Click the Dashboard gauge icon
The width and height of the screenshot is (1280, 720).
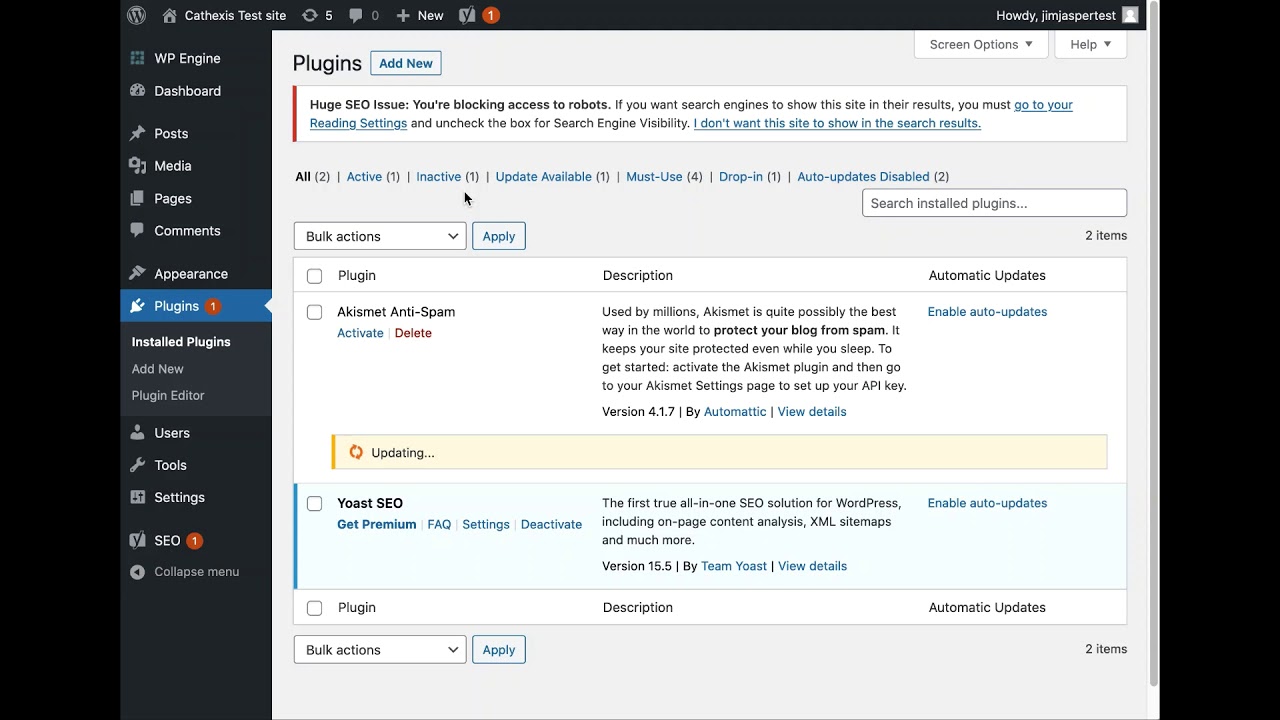[137, 91]
